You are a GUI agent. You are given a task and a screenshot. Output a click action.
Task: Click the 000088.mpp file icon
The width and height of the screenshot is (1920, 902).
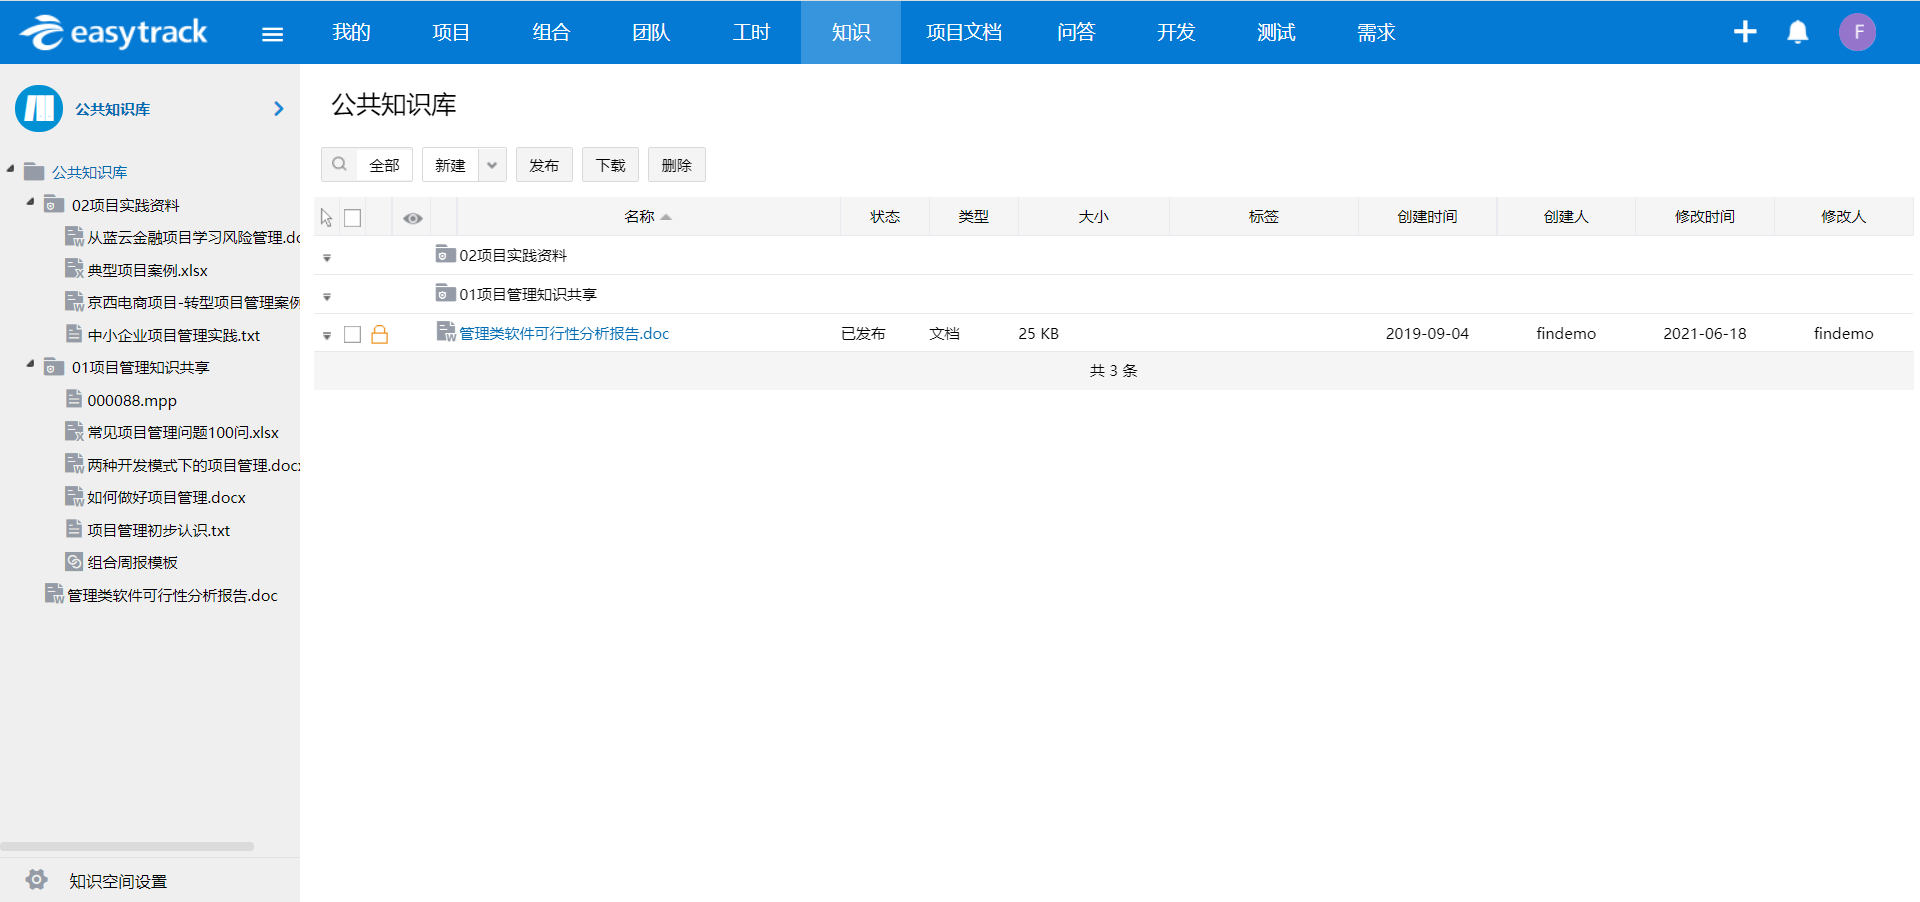74,399
